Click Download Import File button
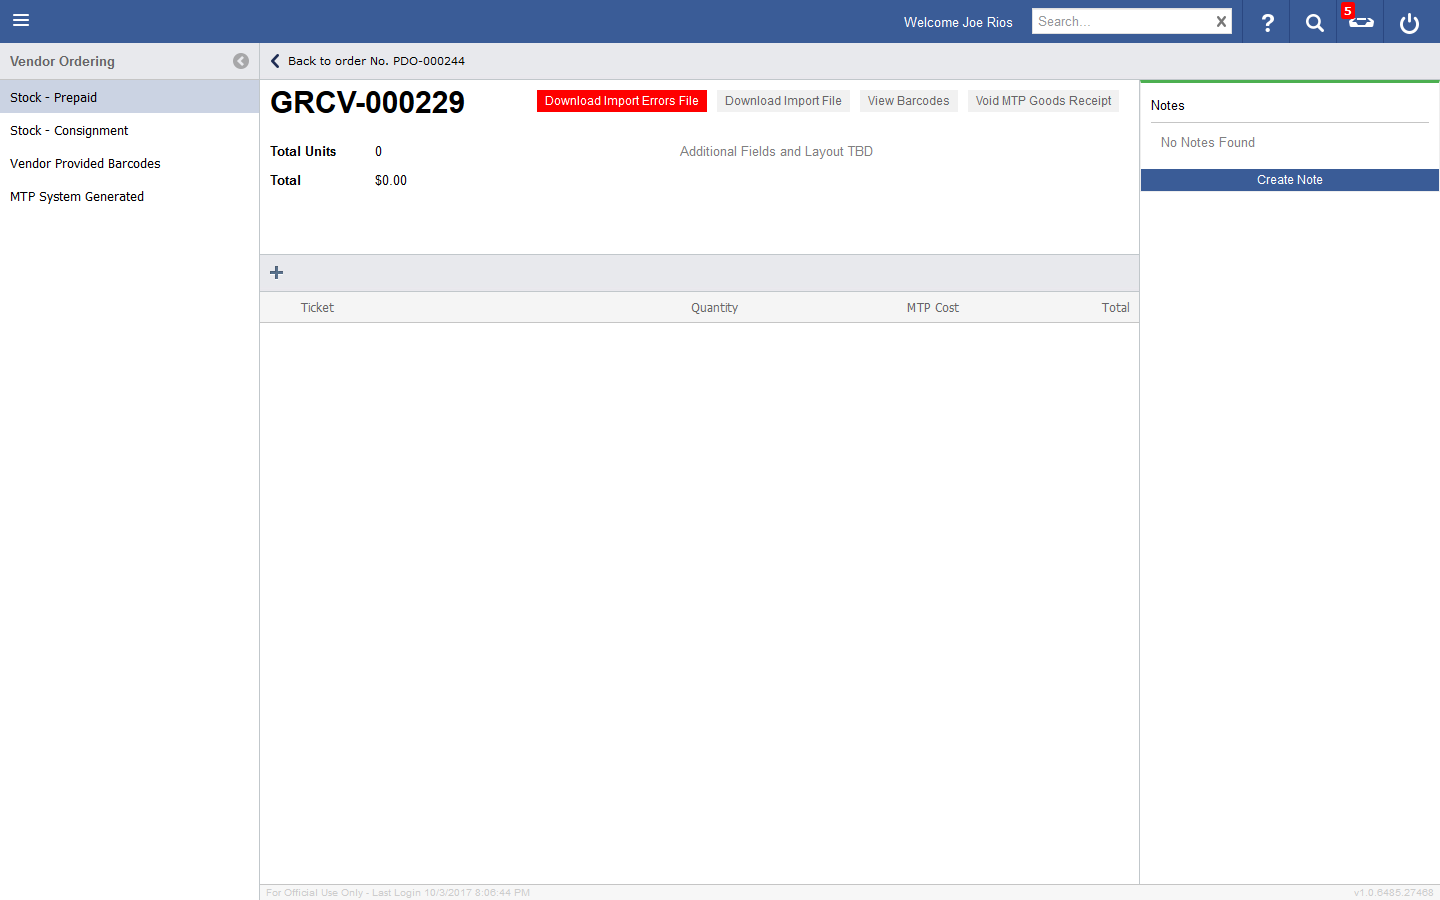This screenshot has width=1440, height=900. [783, 101]
